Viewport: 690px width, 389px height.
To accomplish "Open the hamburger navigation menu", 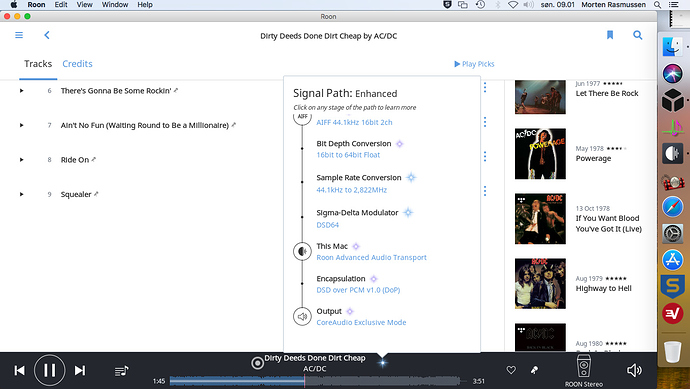I will point(19,35).
